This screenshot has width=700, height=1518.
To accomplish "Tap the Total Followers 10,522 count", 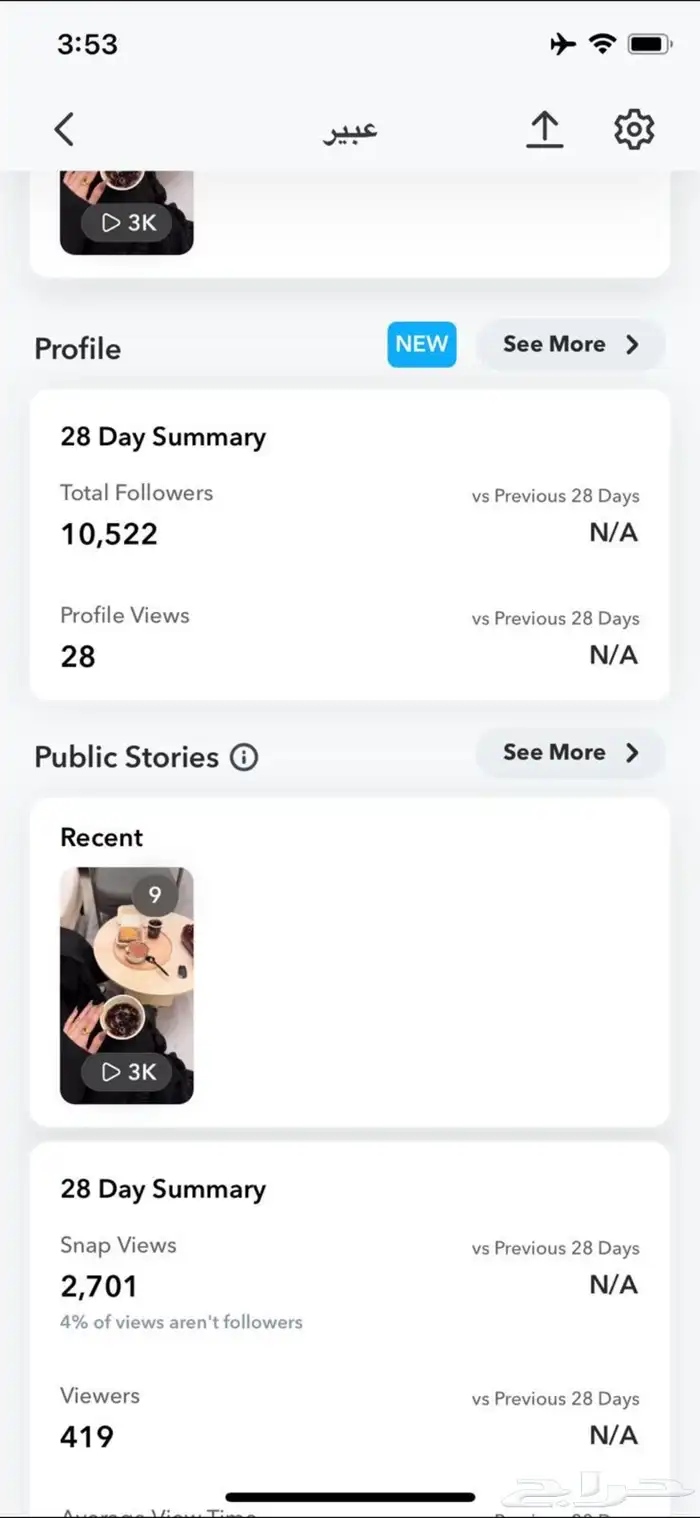I will (x=109, y=534).
